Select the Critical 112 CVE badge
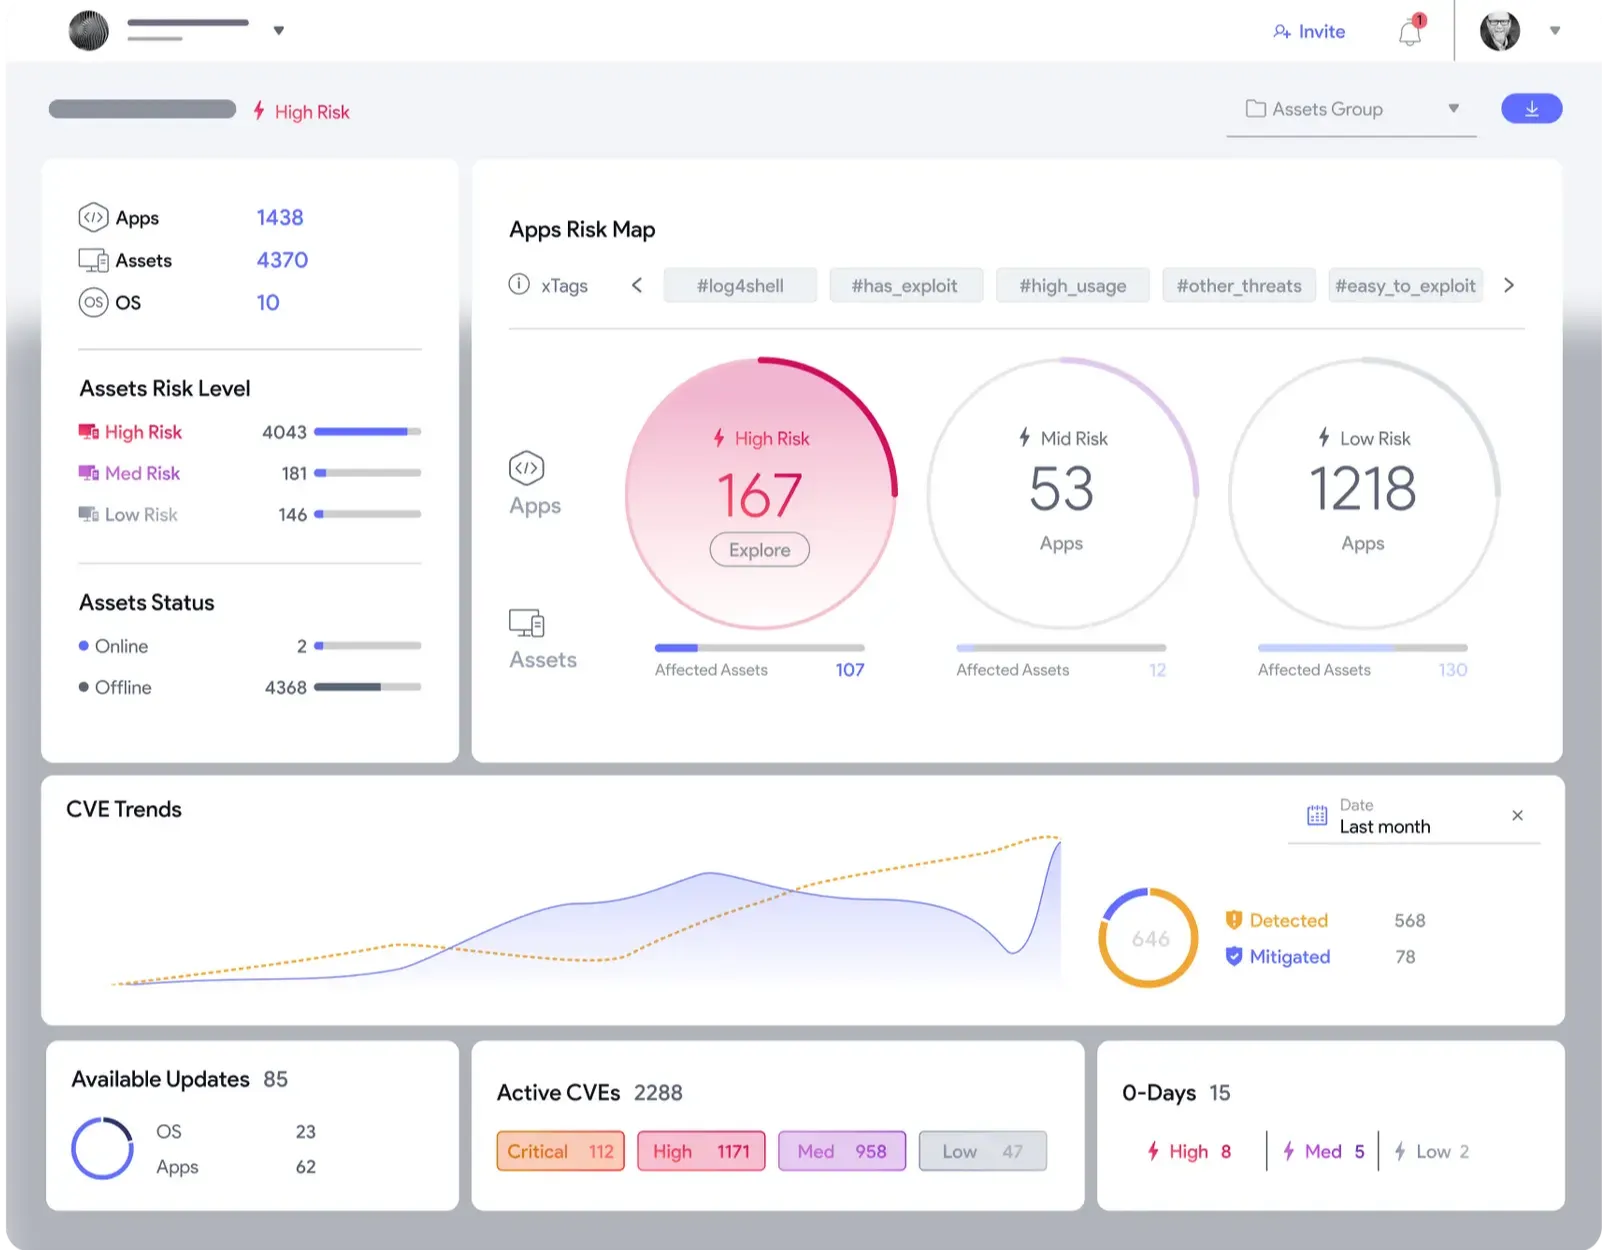This screenshot has height=1250, width=1602. [x=560, y=1151]
